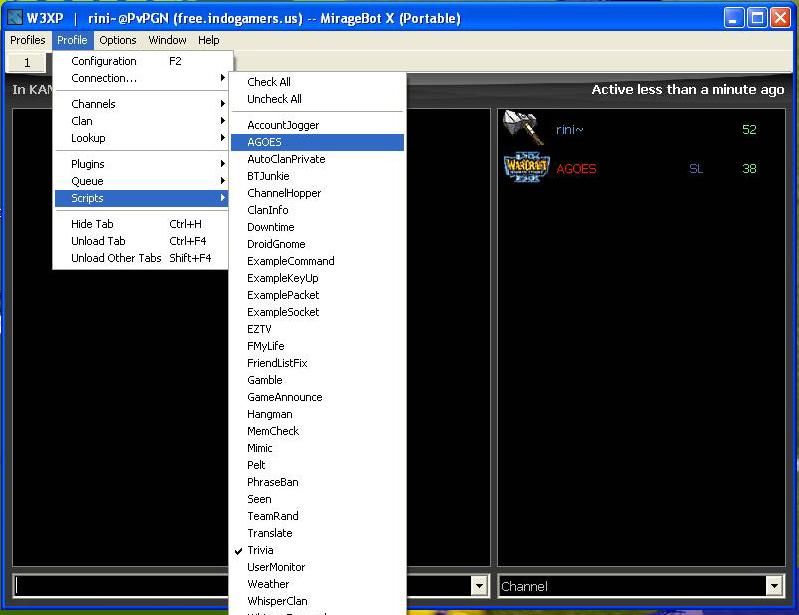Enable the ChannelHopper script
The height and width of the screenshot is (615, 799).
tap(317, 193)
